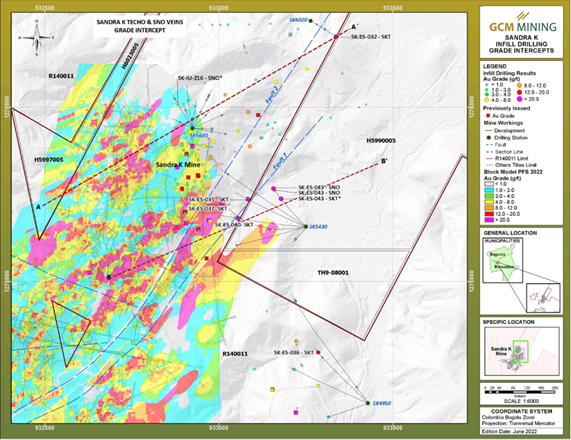The width and height of the screenshot is (571, 440).
Task: Click the 'Previously Issued' legend heading
Action: coord(507,108)
